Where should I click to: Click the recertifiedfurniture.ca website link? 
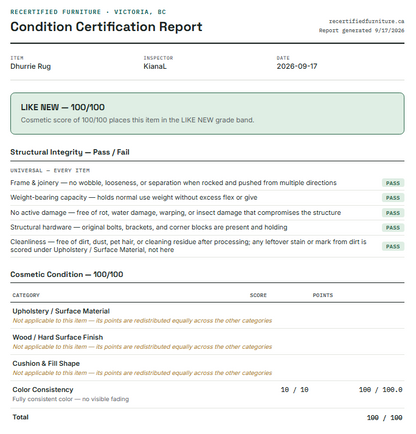[366, 21]
